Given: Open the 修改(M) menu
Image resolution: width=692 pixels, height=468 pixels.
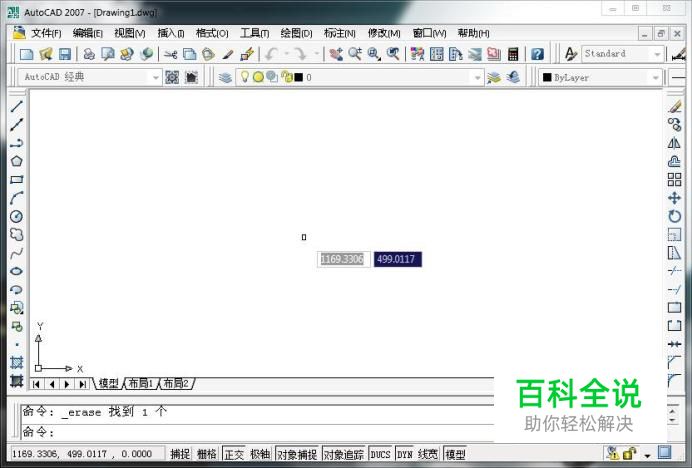Looking at the screenshot, I should [x=384, y=33].
